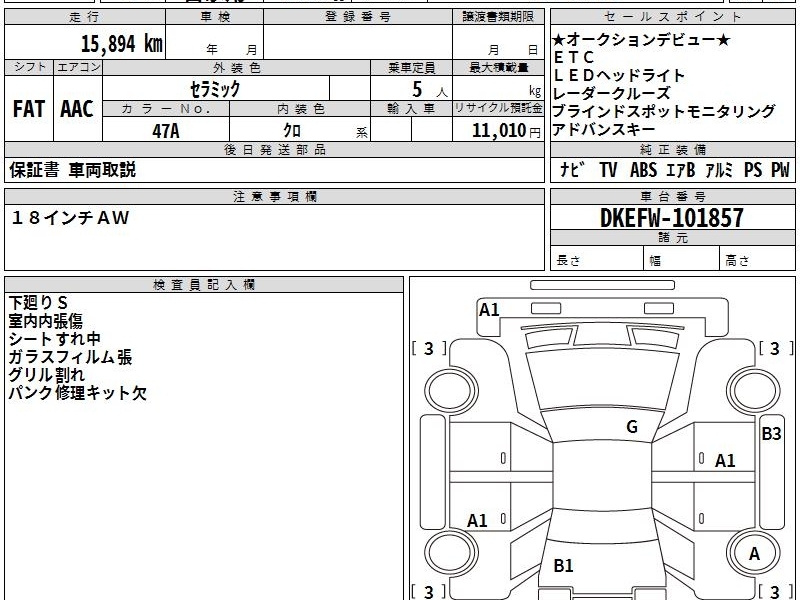Click the セールスポイント header

coord(672,17)
